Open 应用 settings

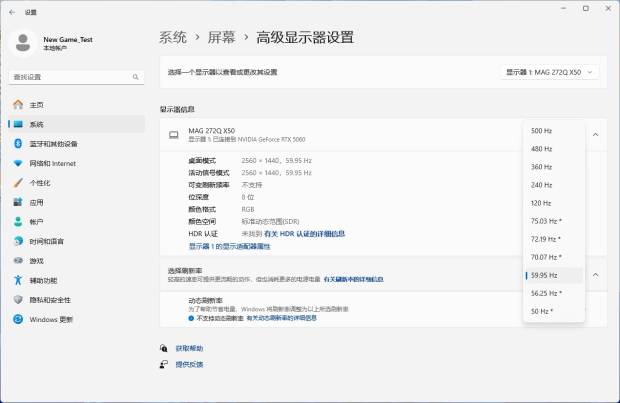(x=77, y=202)
